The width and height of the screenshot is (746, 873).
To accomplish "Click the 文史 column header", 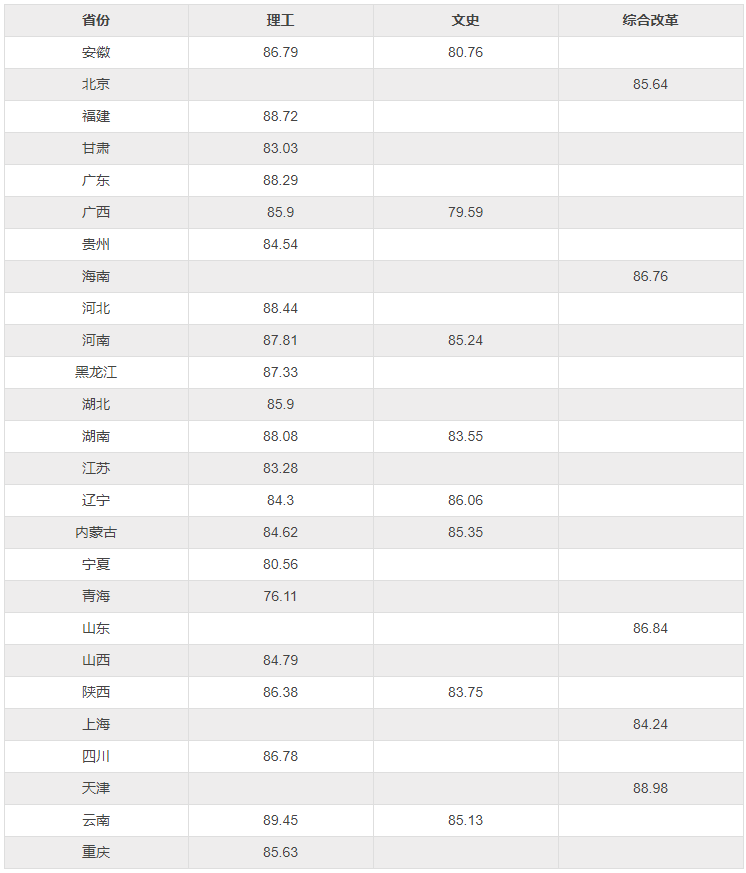I will coord(465,20).
